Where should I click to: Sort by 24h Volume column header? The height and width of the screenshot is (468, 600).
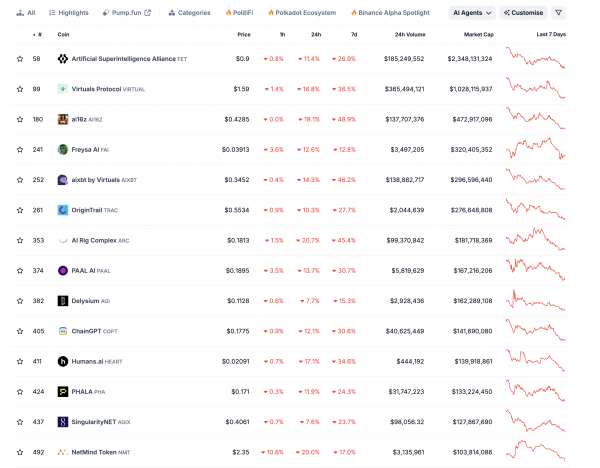pos(410,34)
